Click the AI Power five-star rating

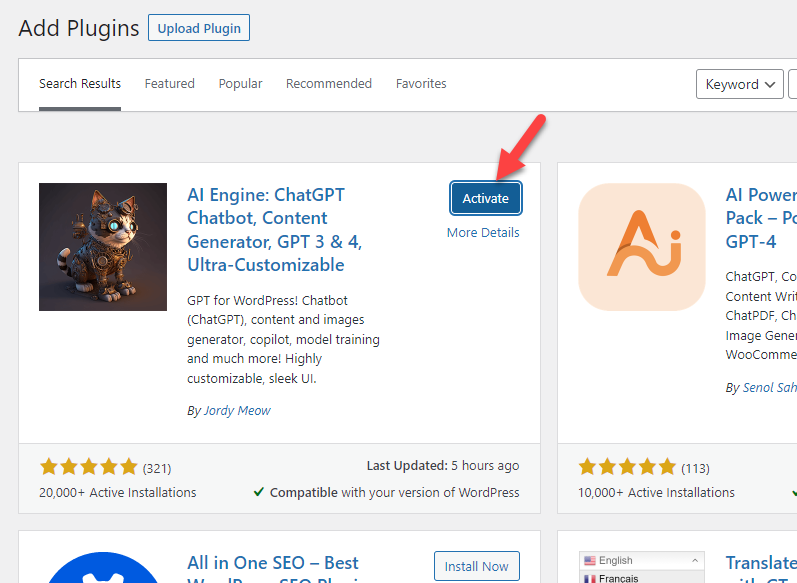point(627,467)
